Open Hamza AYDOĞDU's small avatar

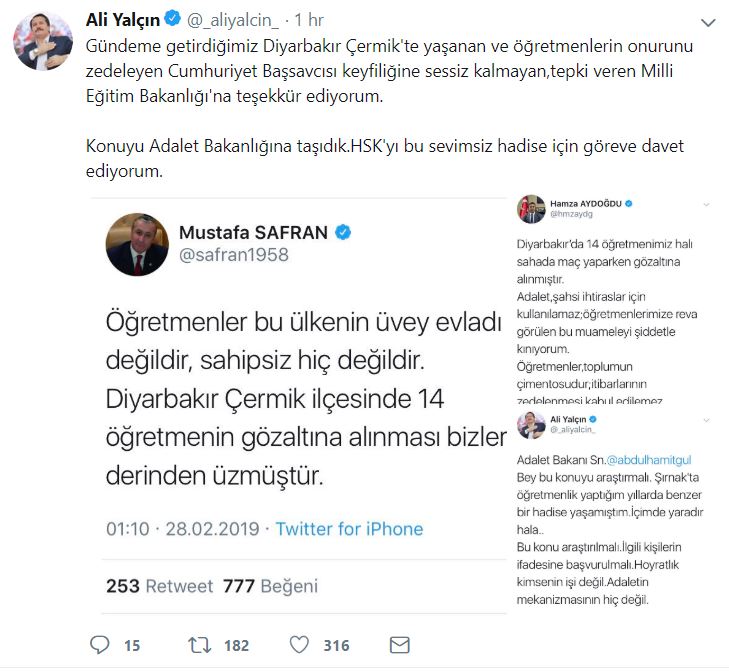point(531,209)
